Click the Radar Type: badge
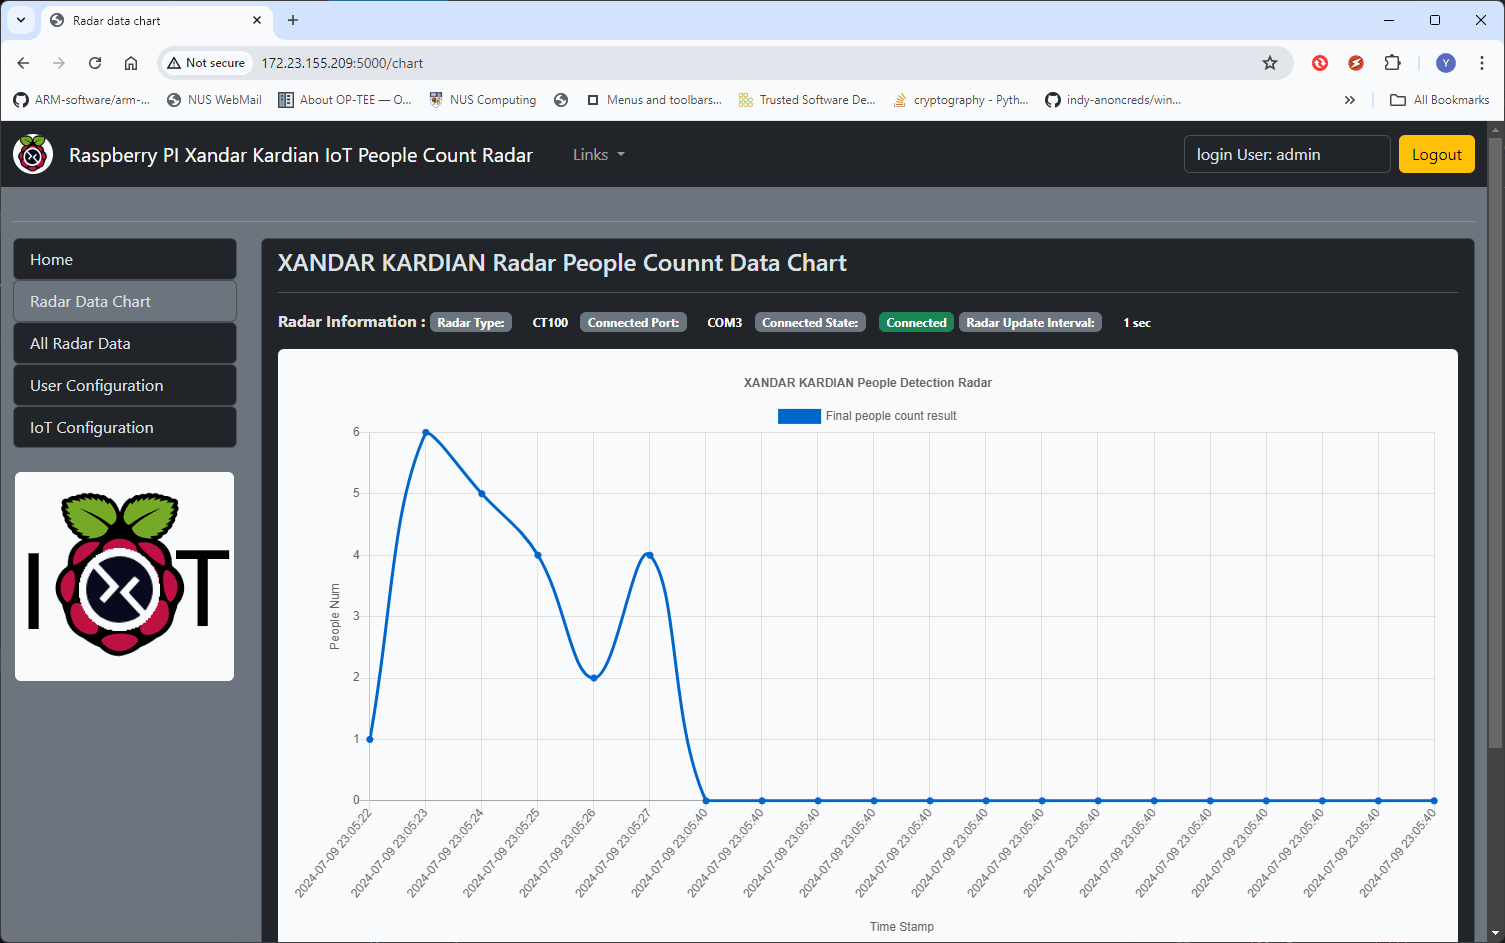 [x=471, y=322]
